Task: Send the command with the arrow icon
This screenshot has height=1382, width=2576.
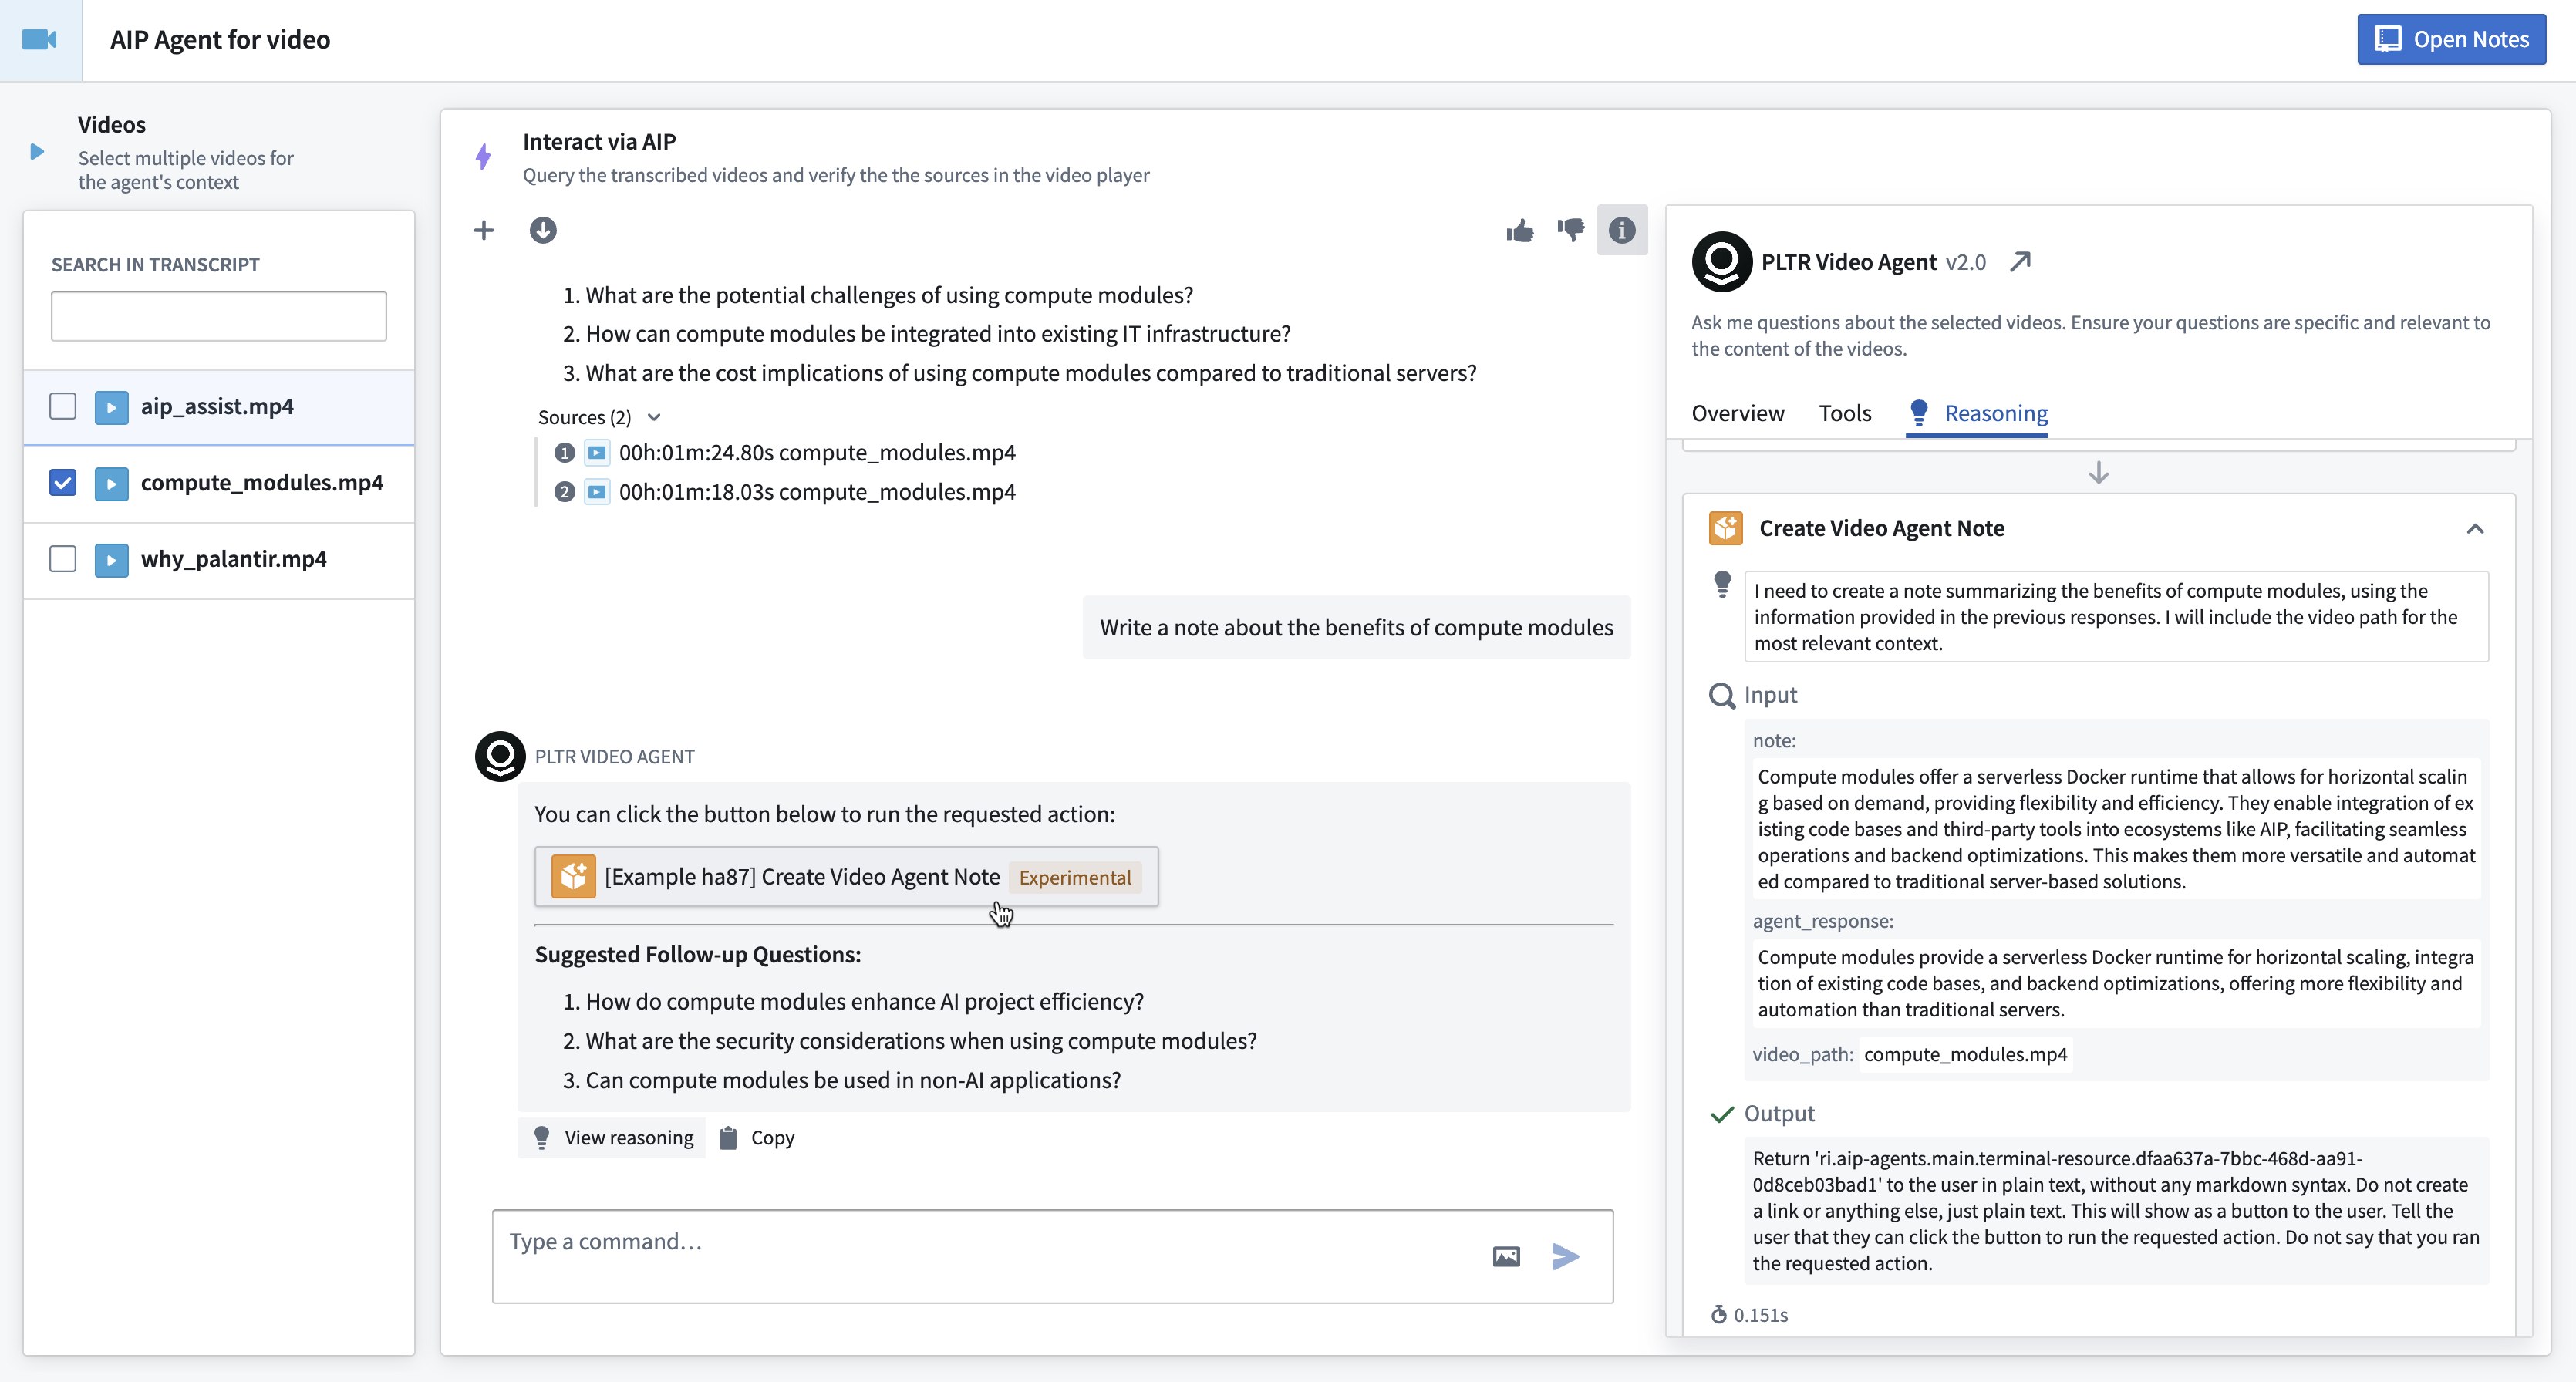Action: coord(1565,1257)
